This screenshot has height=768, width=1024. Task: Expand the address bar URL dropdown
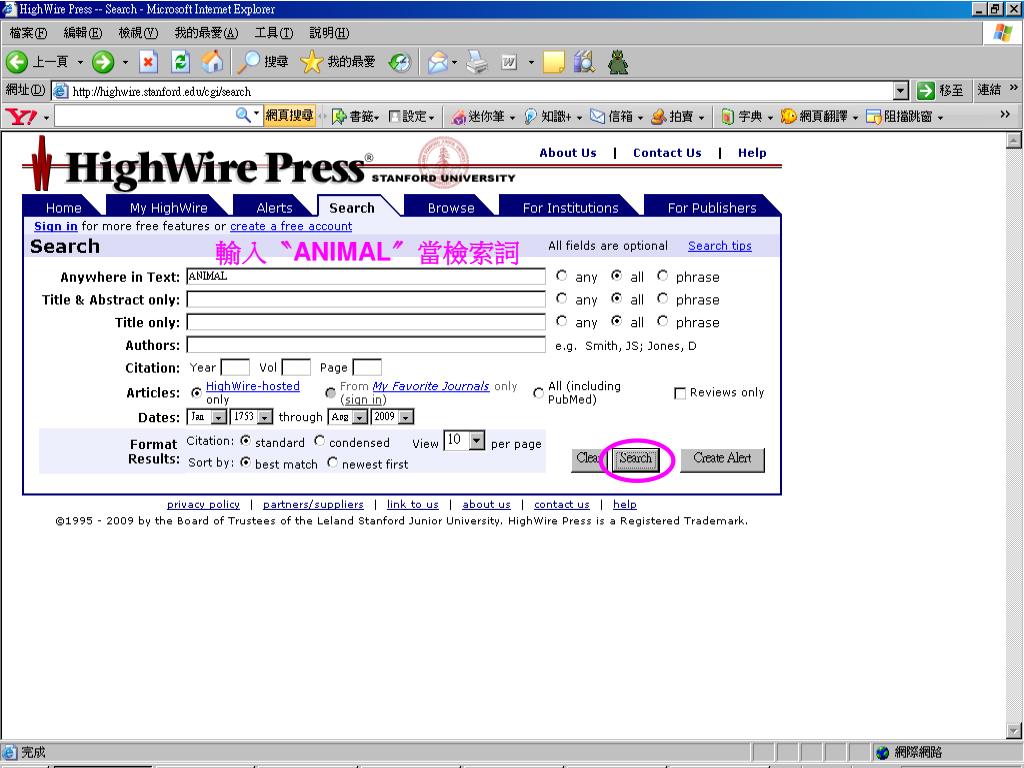[x=901, y=91]
